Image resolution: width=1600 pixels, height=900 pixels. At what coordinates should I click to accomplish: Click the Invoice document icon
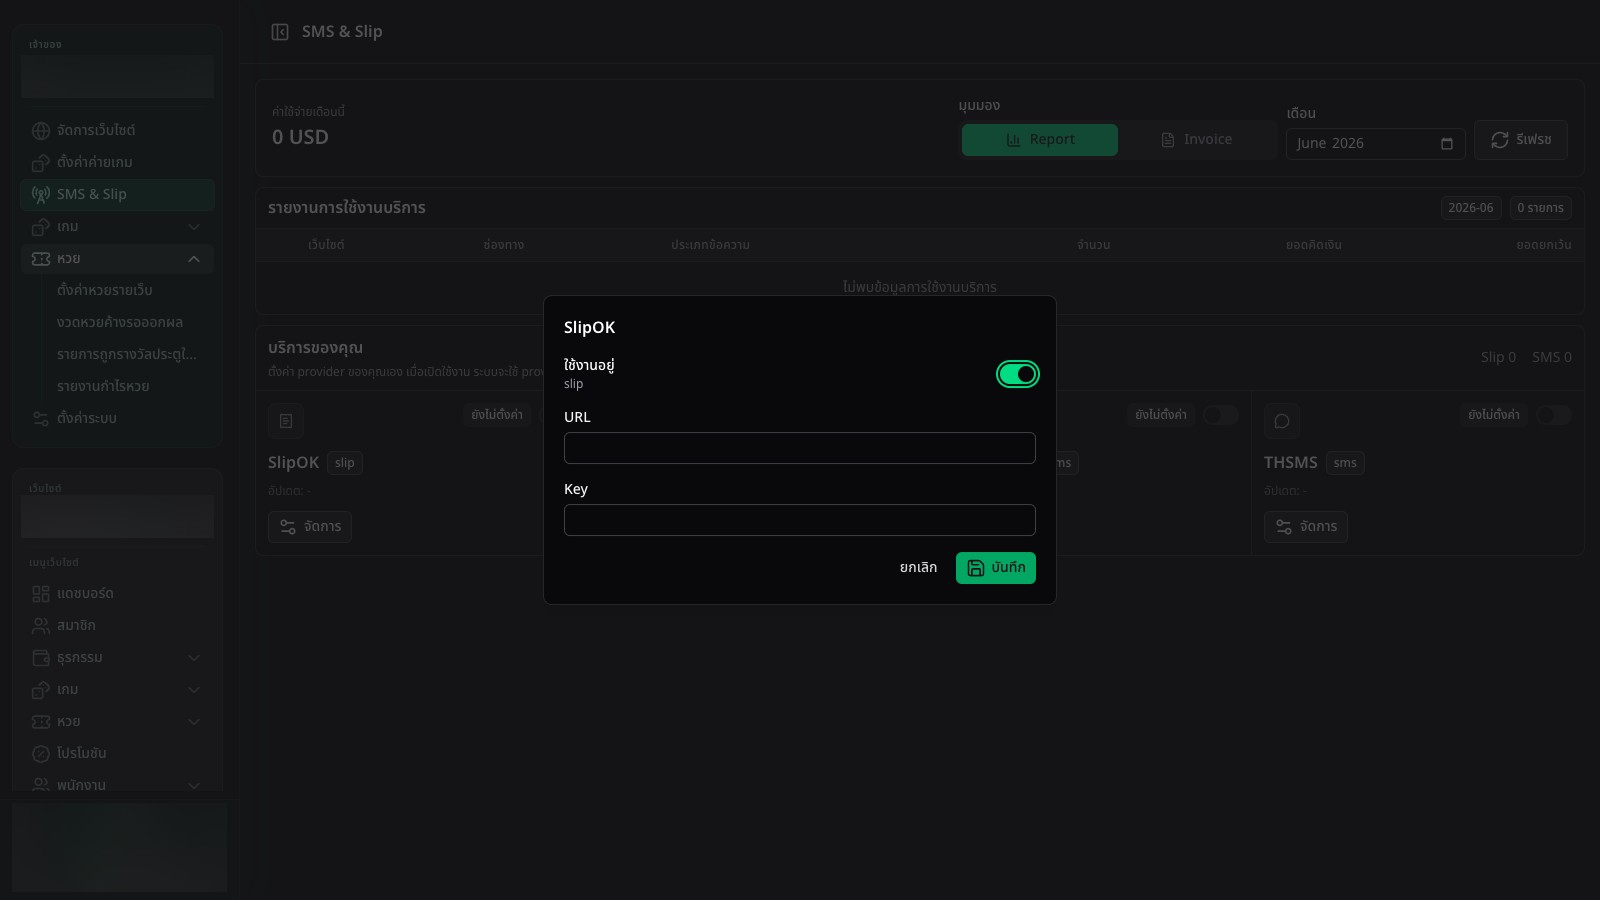(x=1168, y=140)
